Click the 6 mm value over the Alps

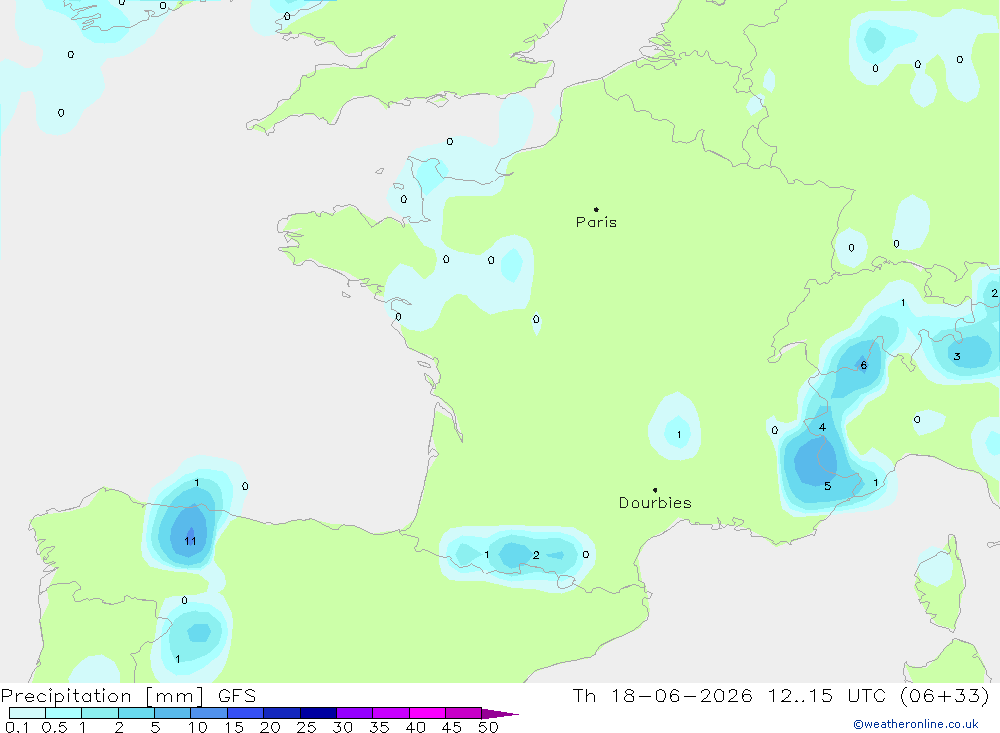click(x=864, y=366)
